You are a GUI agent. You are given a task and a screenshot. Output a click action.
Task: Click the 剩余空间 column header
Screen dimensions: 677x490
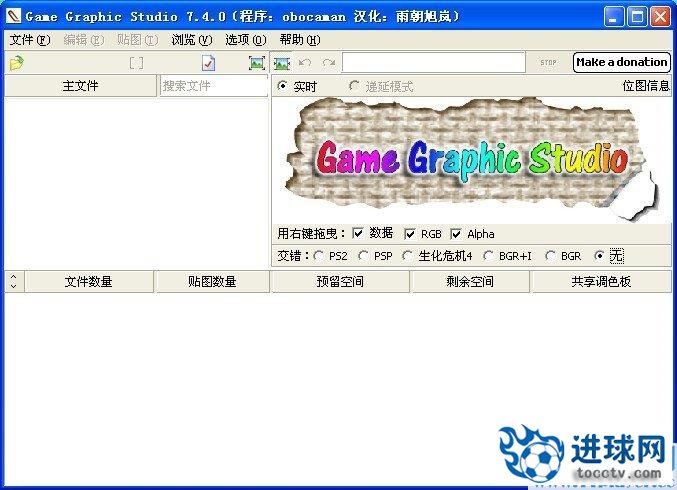(x=470, y=281)
